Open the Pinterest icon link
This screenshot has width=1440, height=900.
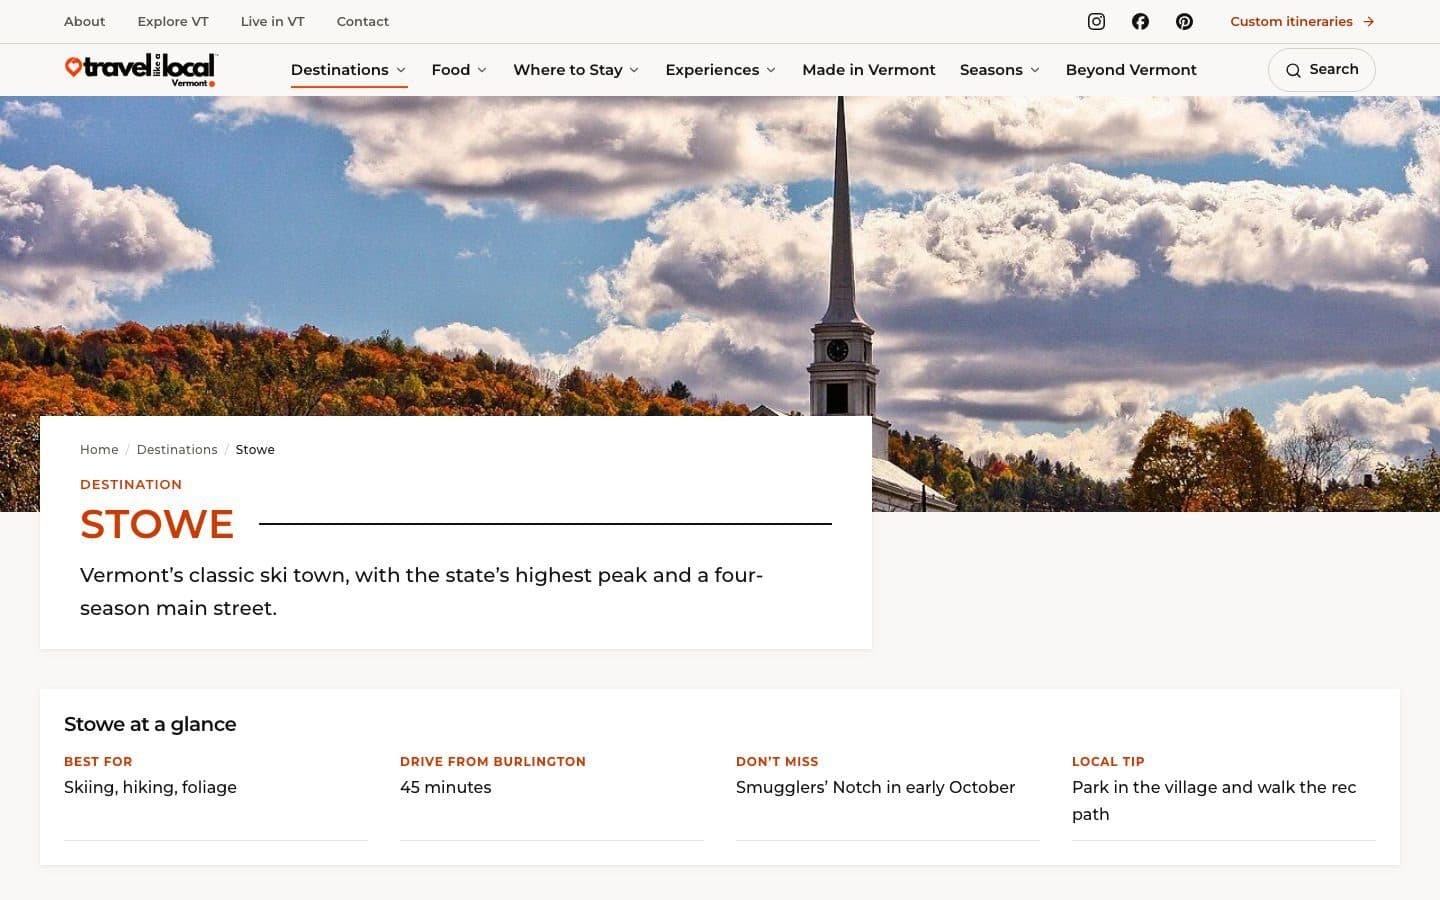coord(1184,21)
